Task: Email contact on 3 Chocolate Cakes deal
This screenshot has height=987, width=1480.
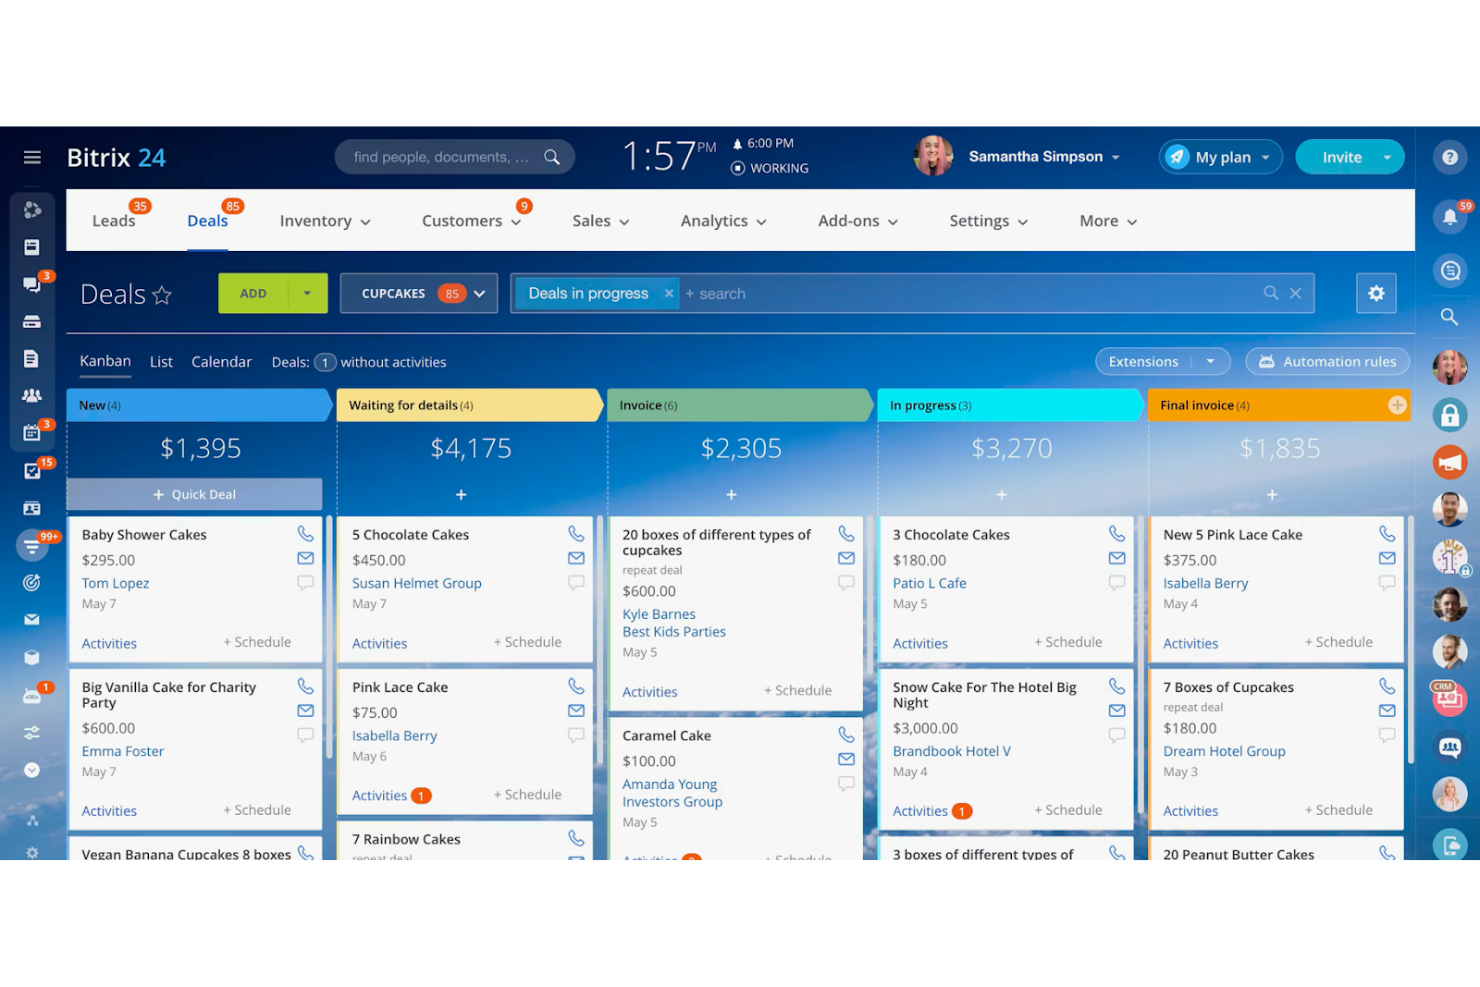Action: tap(1117, 558)
